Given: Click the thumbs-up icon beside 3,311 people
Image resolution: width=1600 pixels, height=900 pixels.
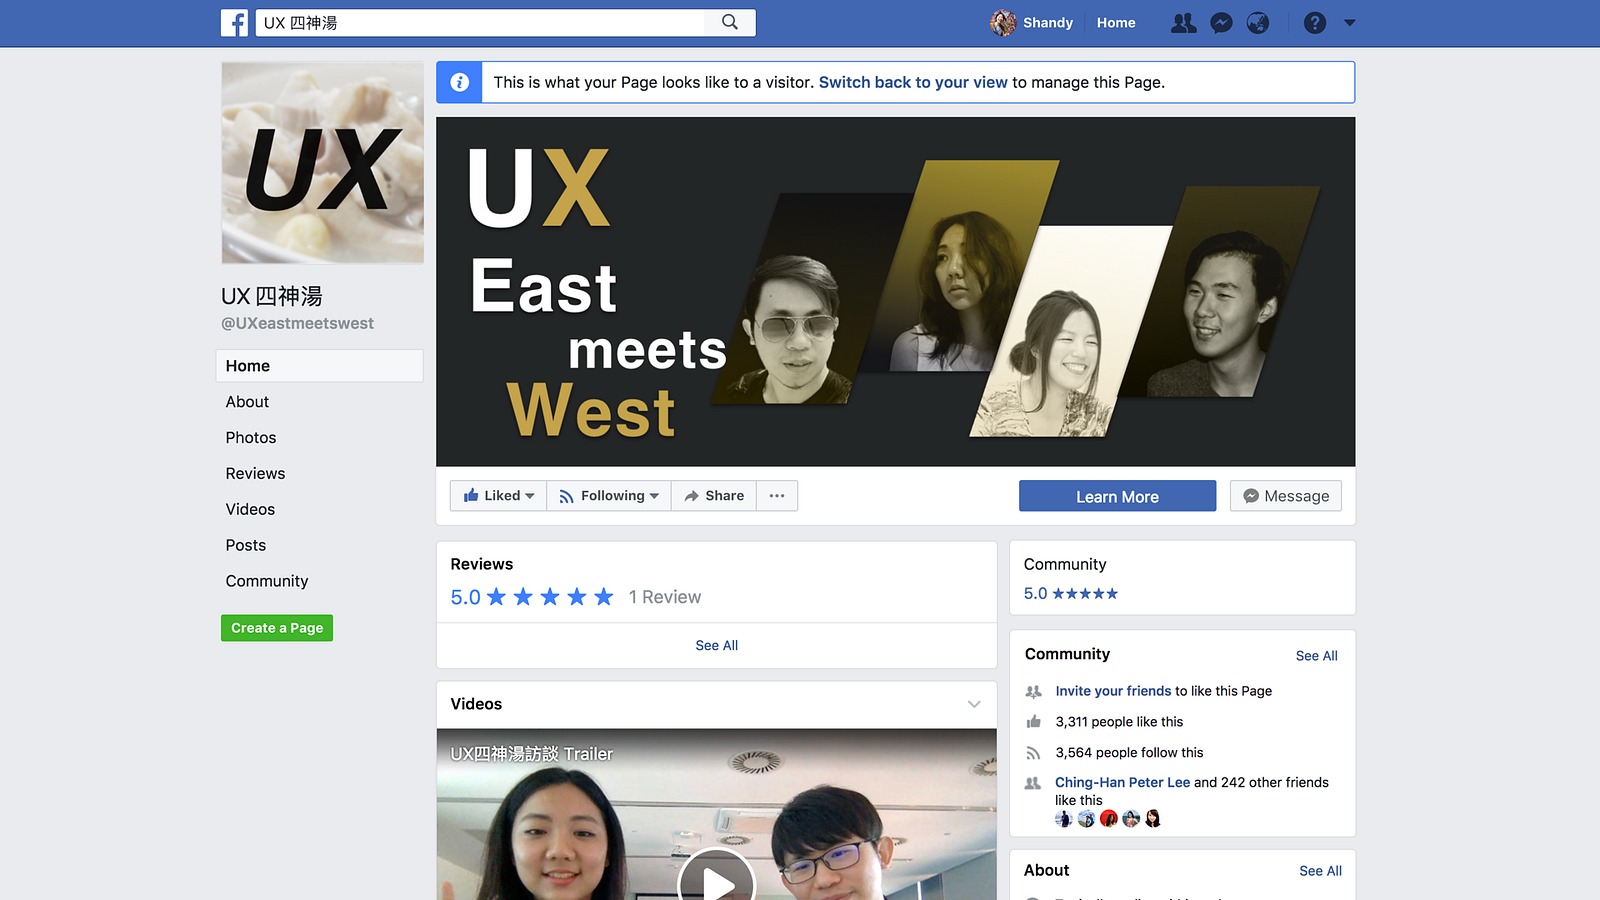Looking at the screenshot, I should (x=1034, y=722).
